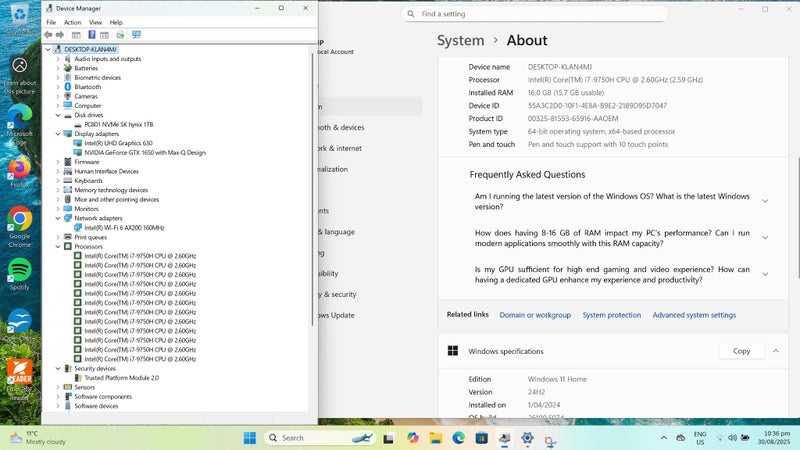Collapse the Processors category

click(x=58, y=246)
